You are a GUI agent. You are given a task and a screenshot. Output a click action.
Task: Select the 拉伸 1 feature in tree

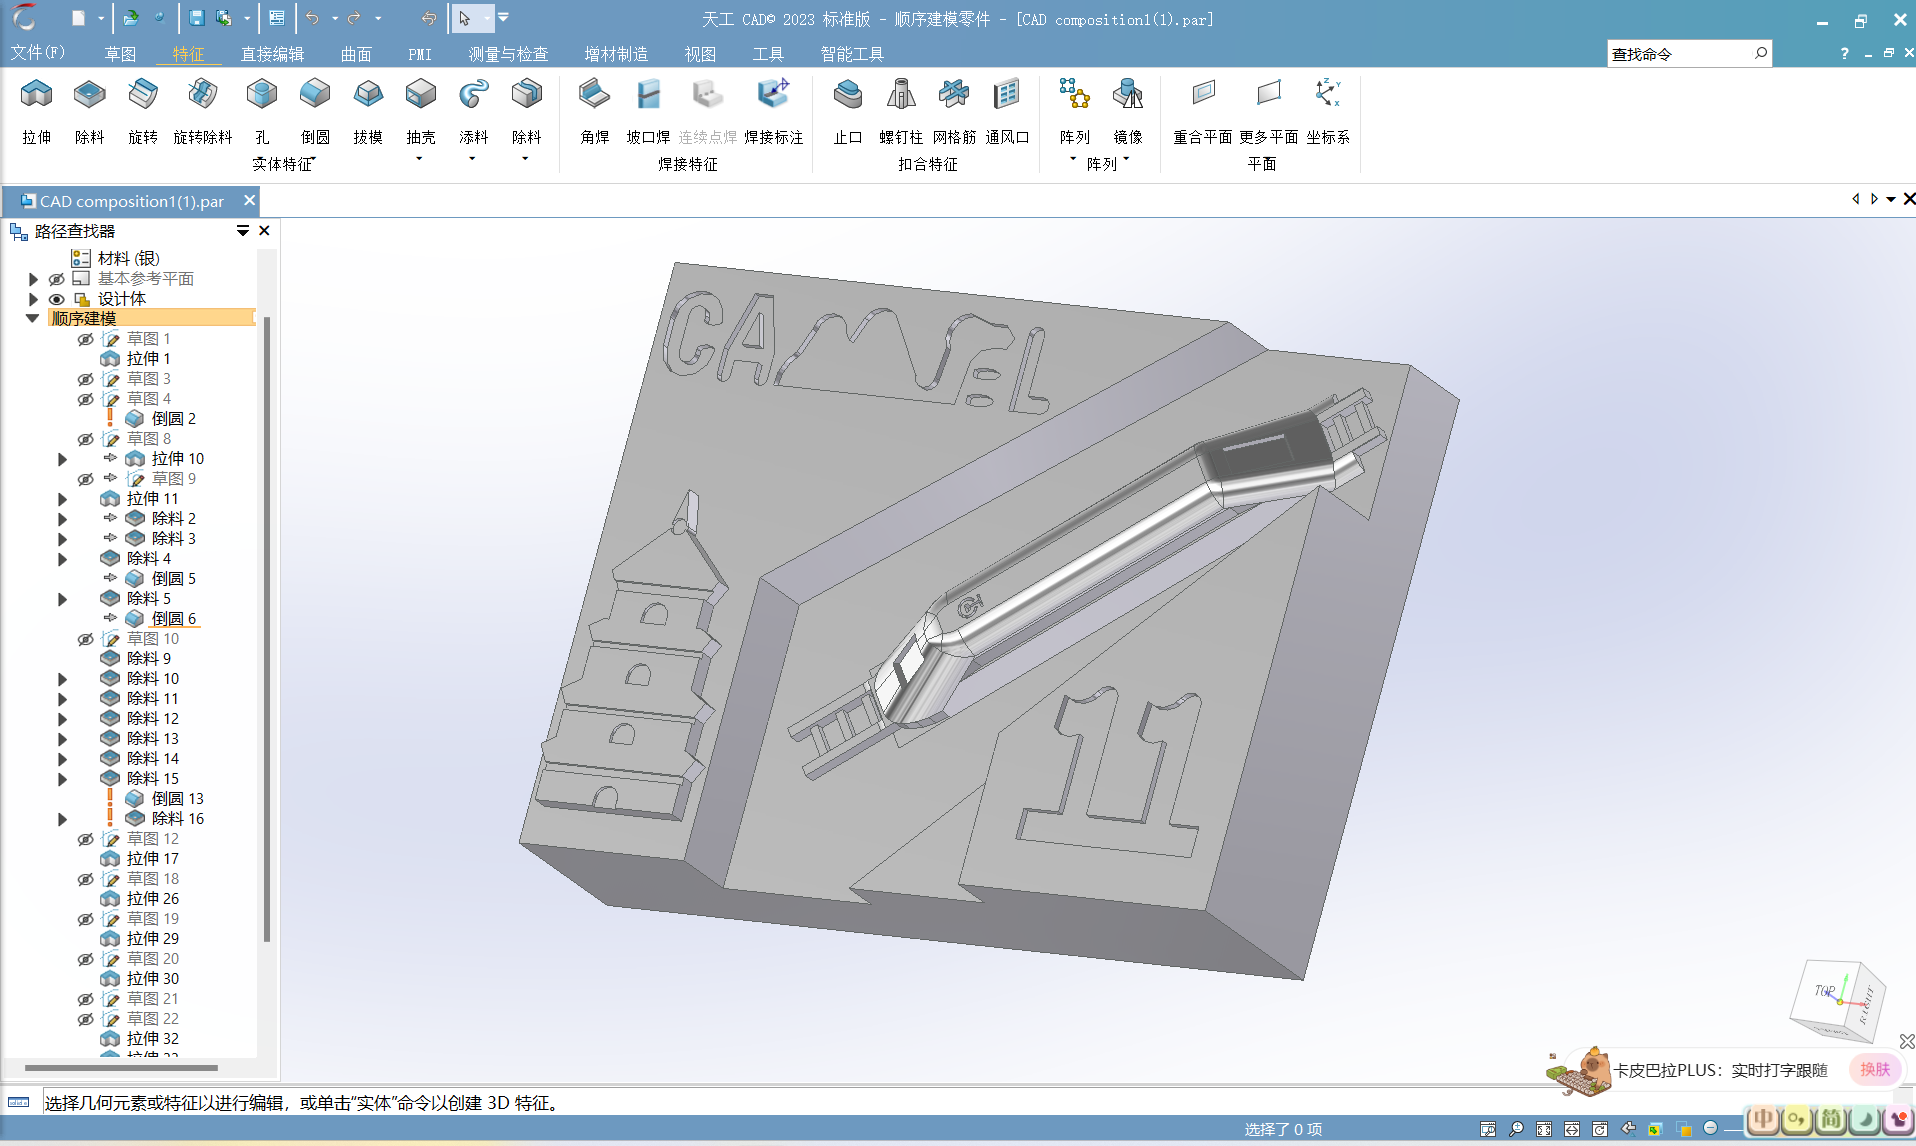pos(148,359)
